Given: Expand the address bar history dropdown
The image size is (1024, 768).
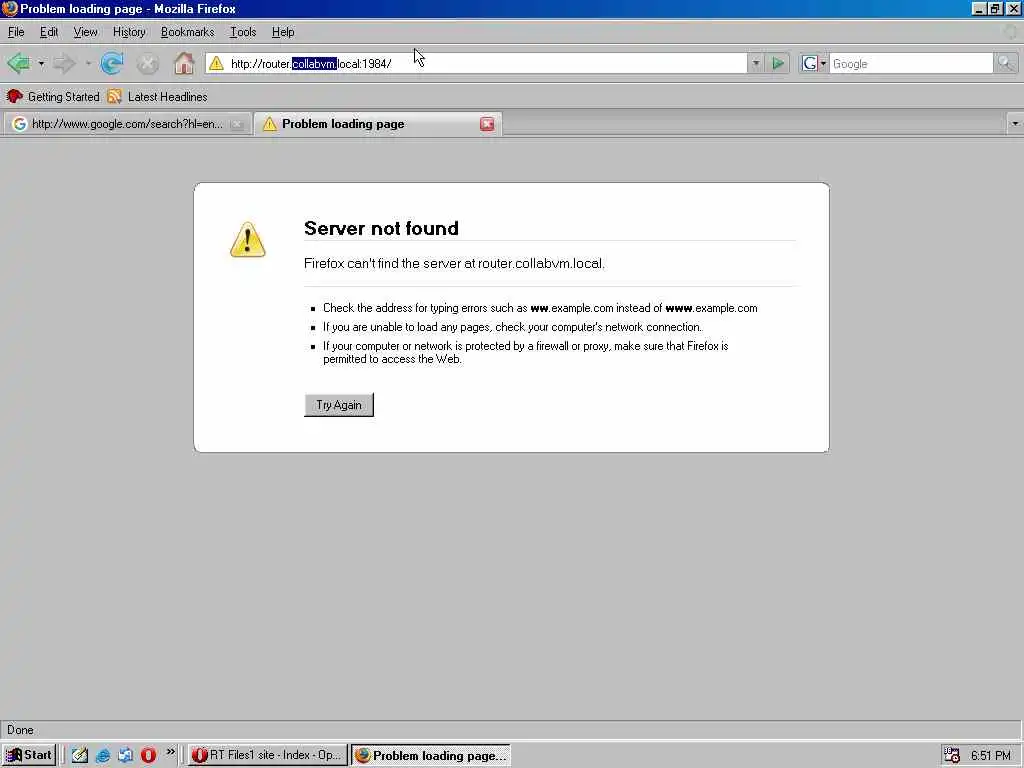Looking at the screenshot, I should click(756, 63).
